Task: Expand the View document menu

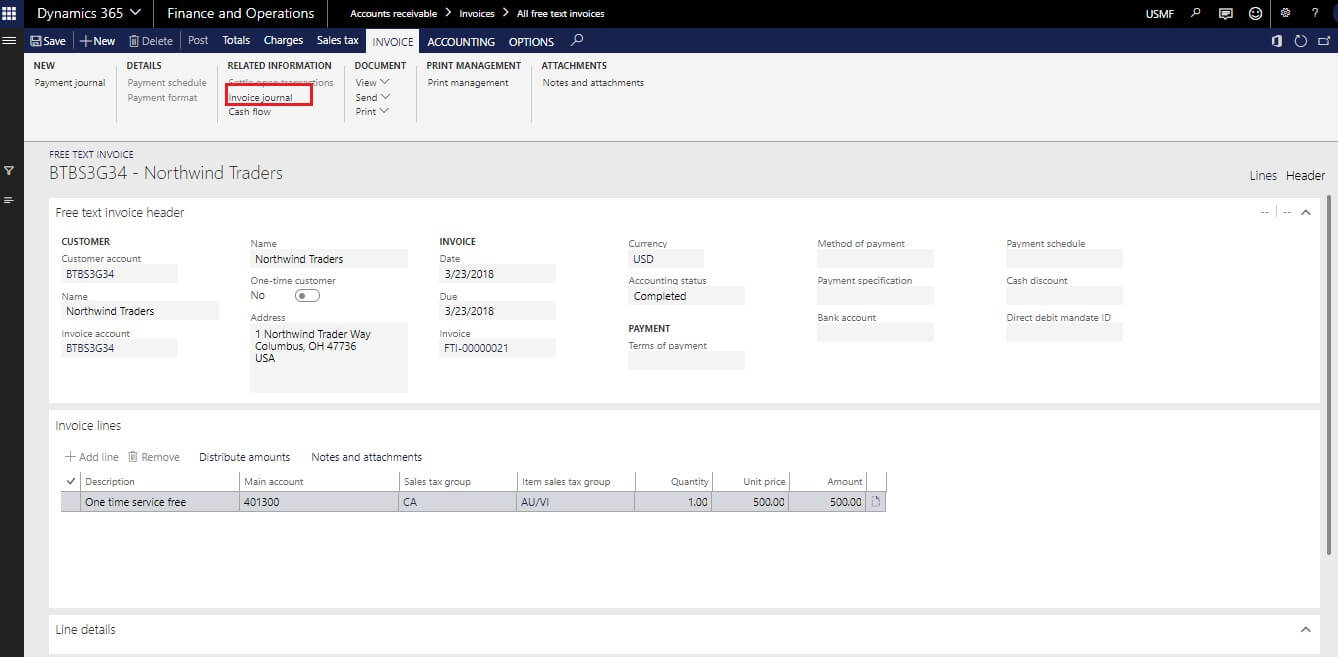Action: coord(372,83)
